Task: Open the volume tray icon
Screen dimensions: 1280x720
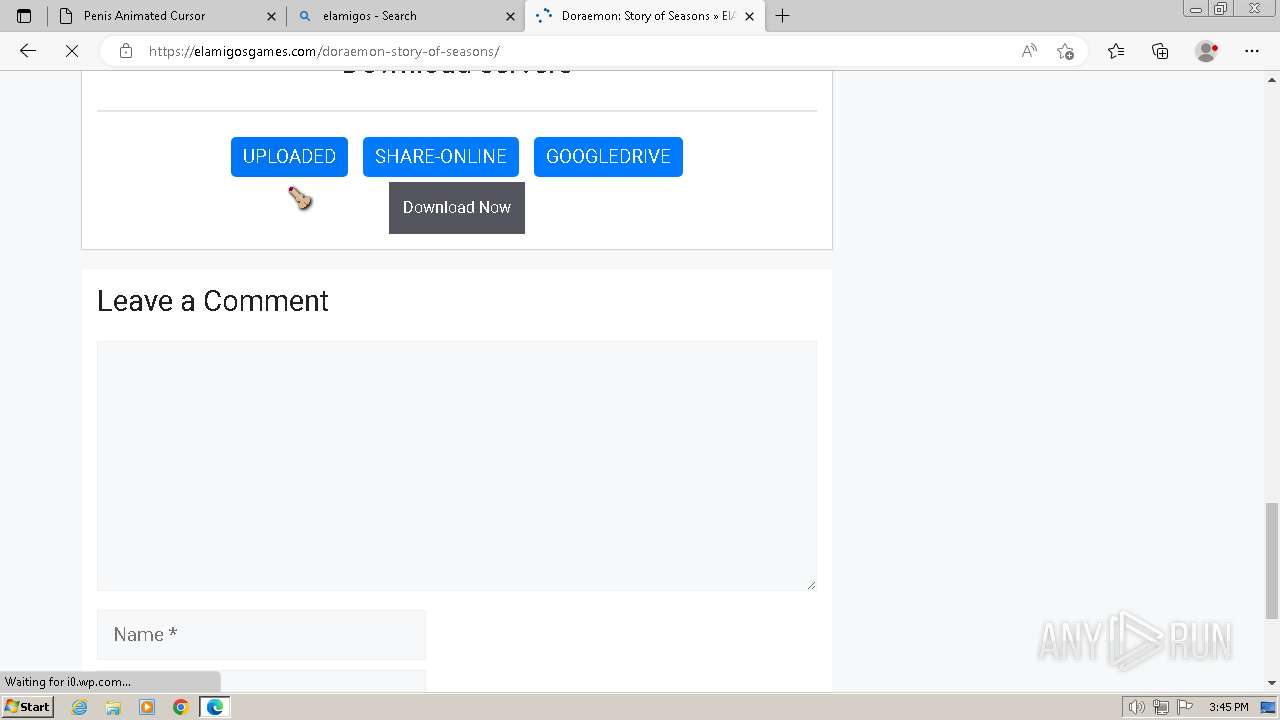Action: (1136, 707)
